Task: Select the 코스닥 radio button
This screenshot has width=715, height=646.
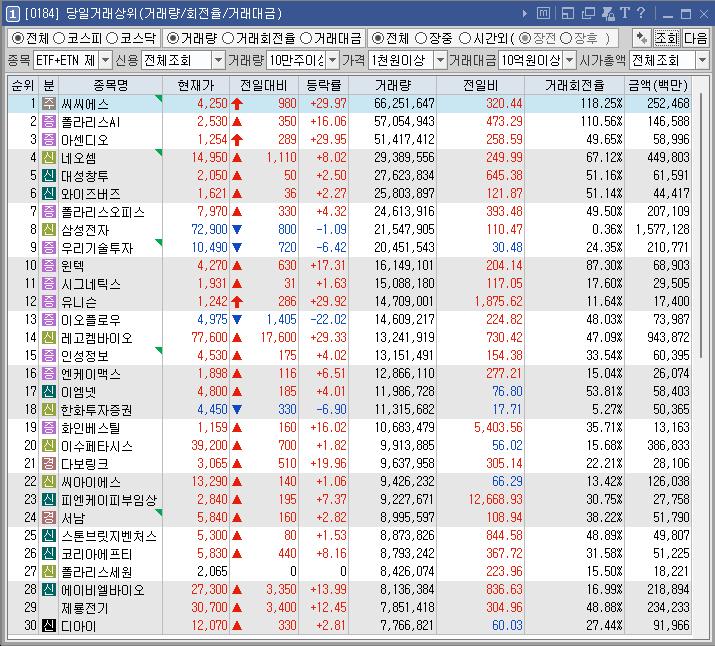Action: pyautogui.click(x=112, y=38)
